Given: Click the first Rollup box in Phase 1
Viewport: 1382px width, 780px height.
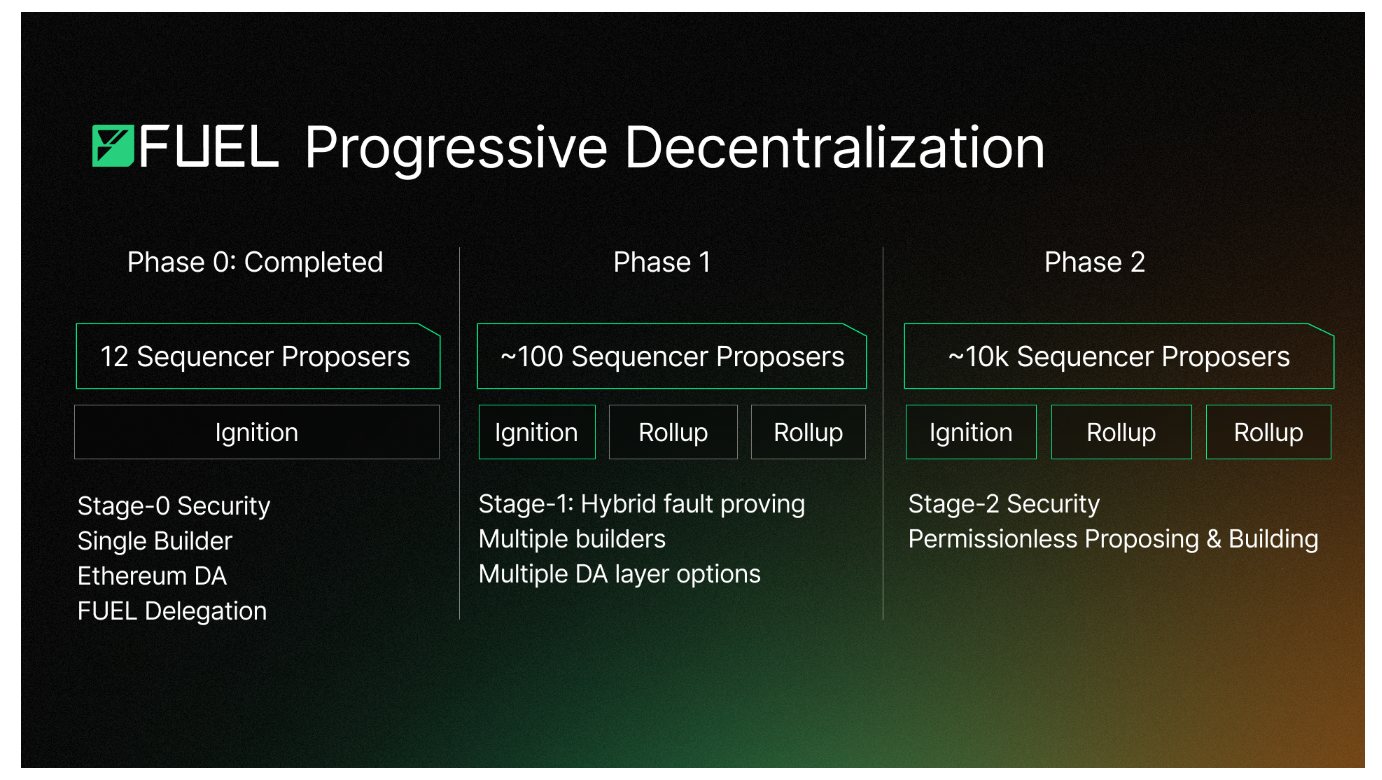Looking at the screenshot, I should coord(673,432).
